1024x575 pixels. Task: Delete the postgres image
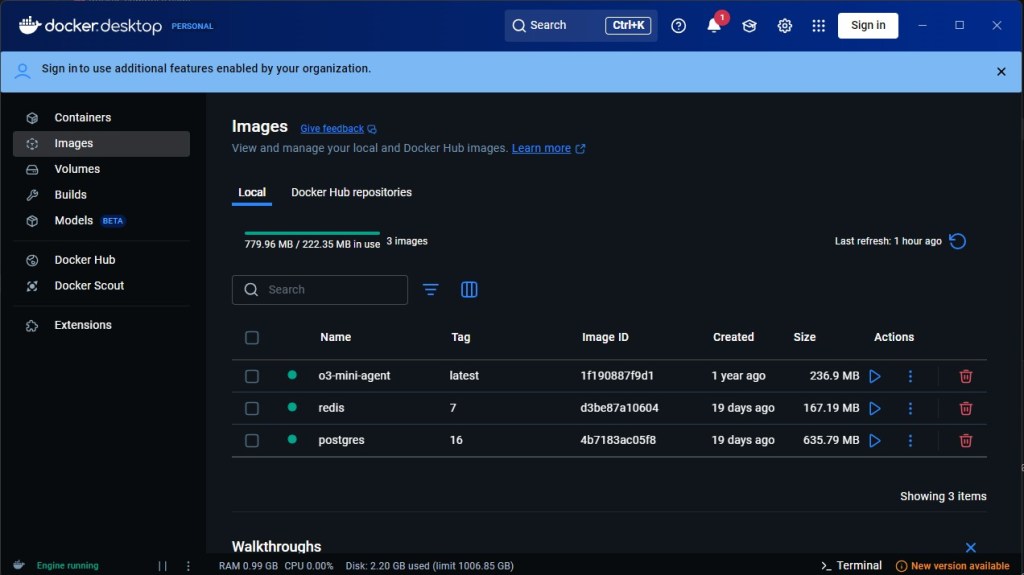point(965,440)
